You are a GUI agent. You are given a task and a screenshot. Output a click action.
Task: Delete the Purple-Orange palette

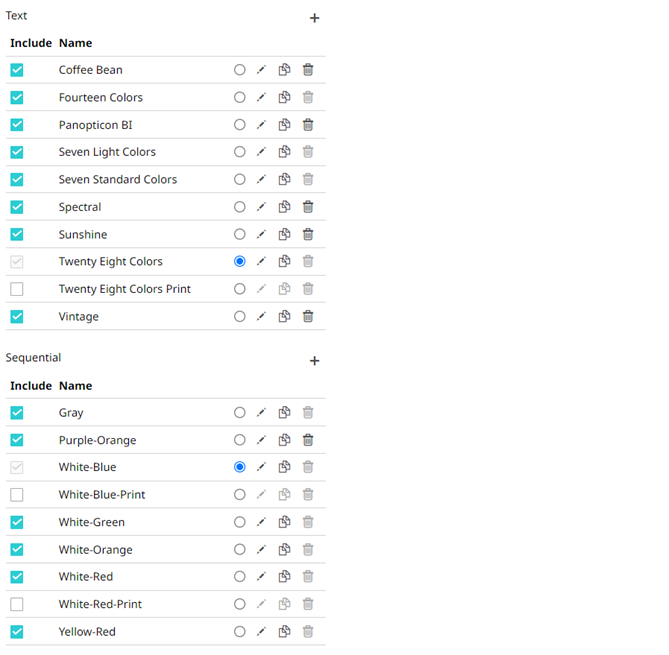pyautogui.click(x=308, y=440)
